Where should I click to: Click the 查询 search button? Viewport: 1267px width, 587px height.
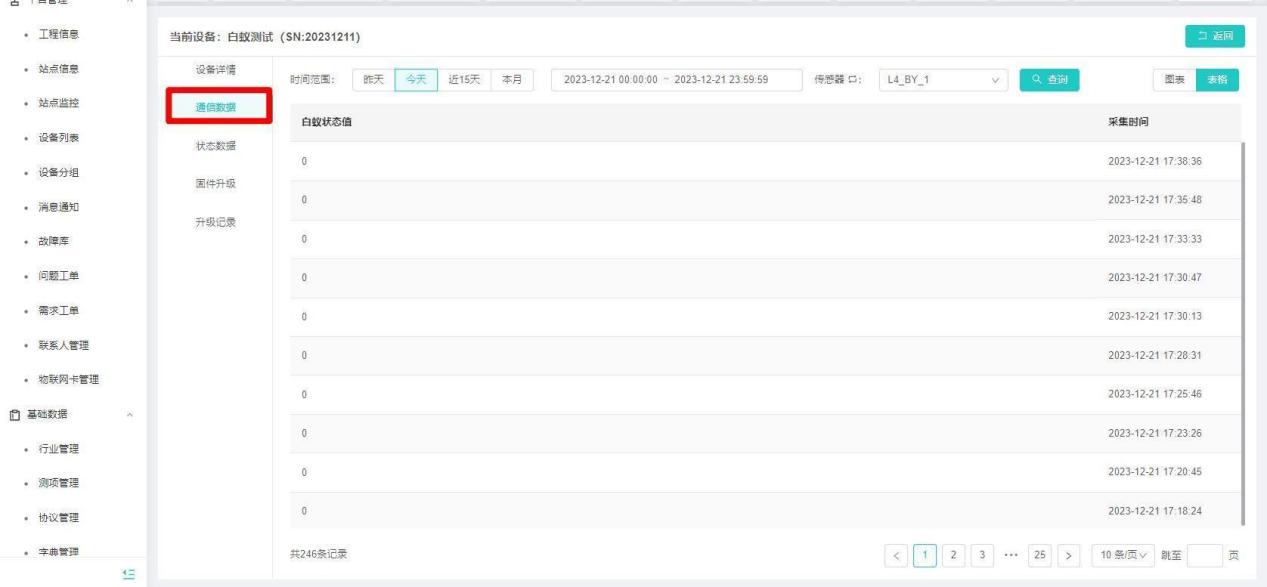(1049, 80)
